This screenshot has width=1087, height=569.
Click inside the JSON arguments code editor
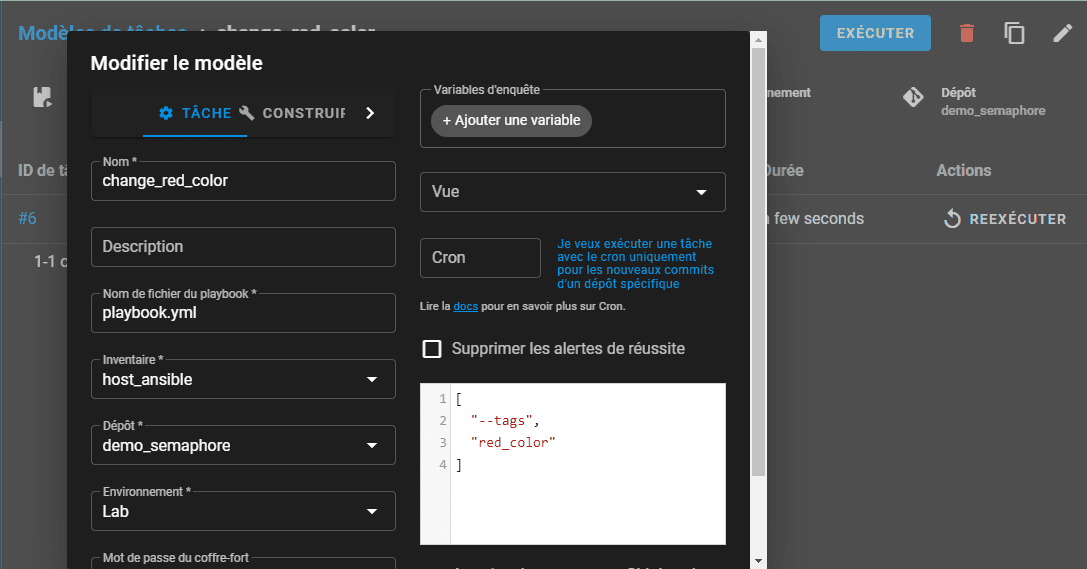coord(573,464)
